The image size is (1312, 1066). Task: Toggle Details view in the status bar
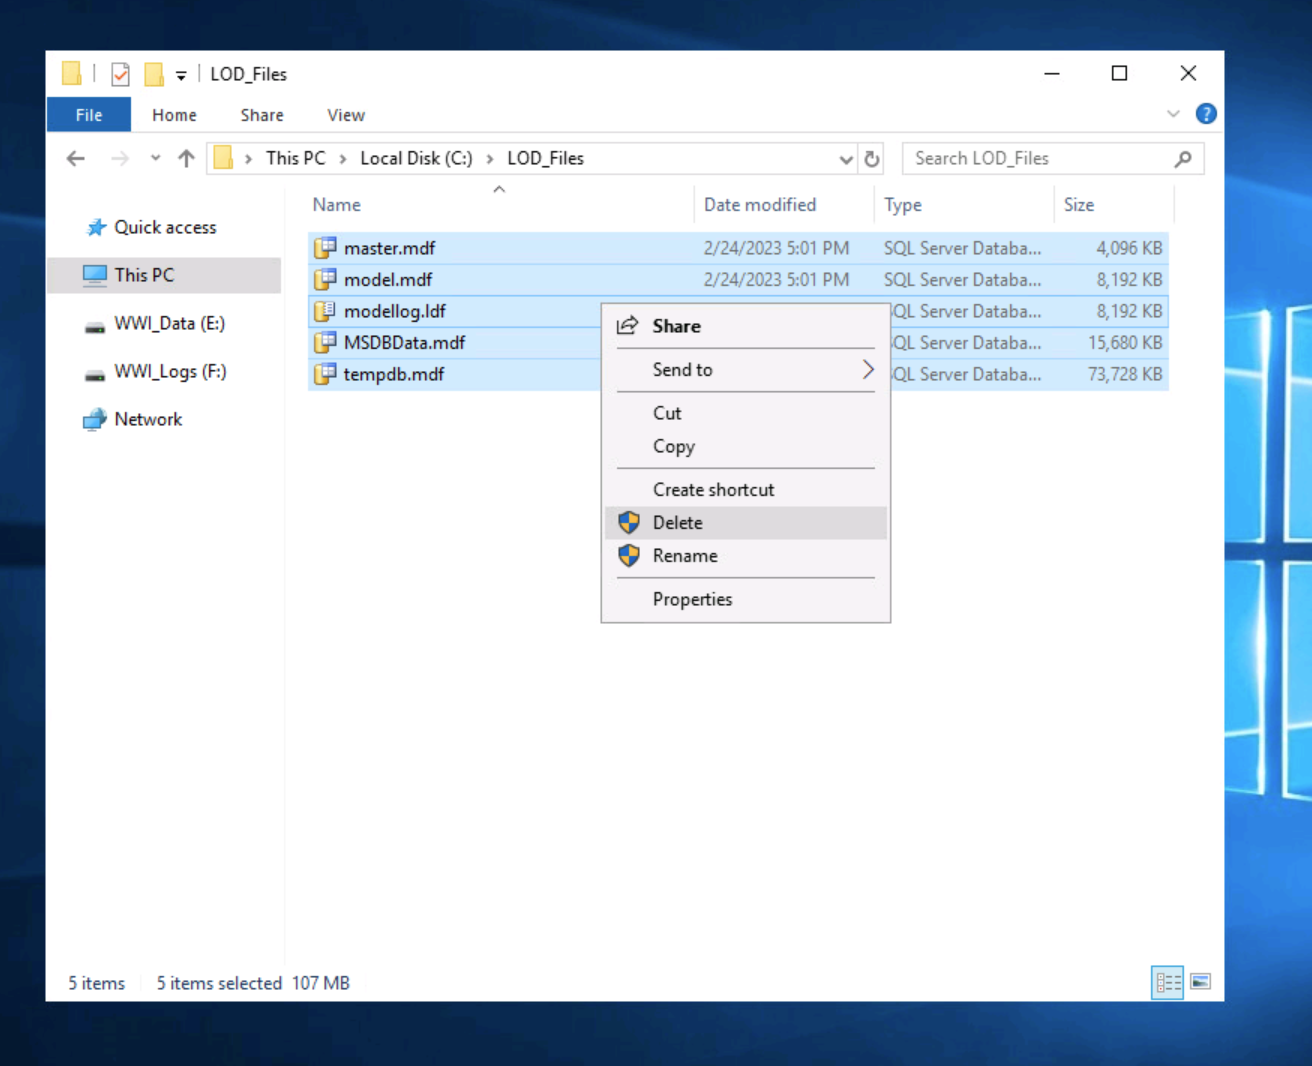pyautogui.click(x=1167, y=983)
